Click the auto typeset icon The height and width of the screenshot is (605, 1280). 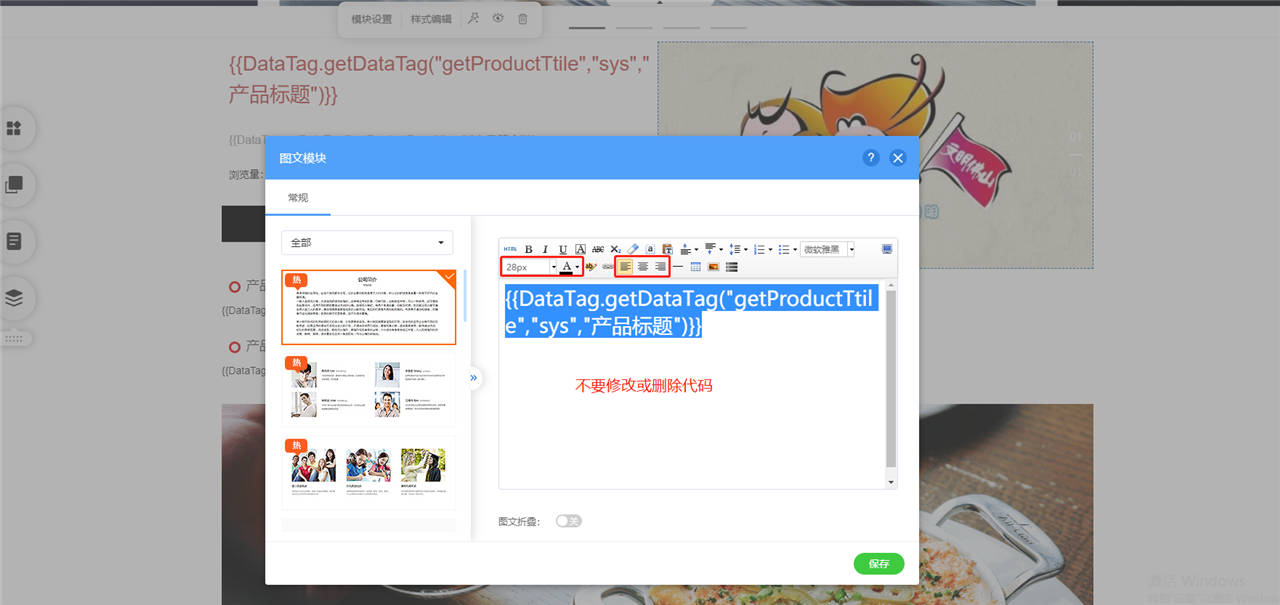click(x=650, y=249)
